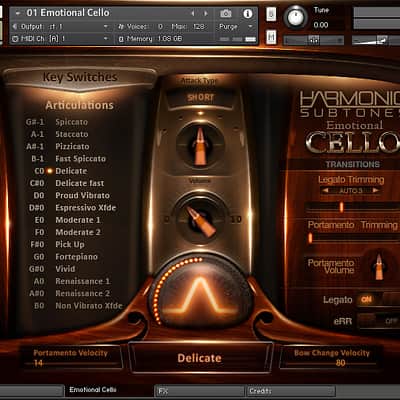Switch to the Credits tab
This screenshot has height=400, width=400.
pos(291,391)
